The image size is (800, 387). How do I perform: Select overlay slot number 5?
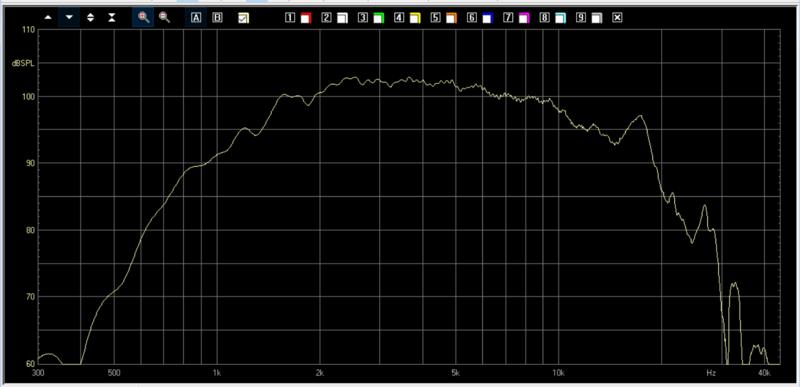tap(435, 18)
